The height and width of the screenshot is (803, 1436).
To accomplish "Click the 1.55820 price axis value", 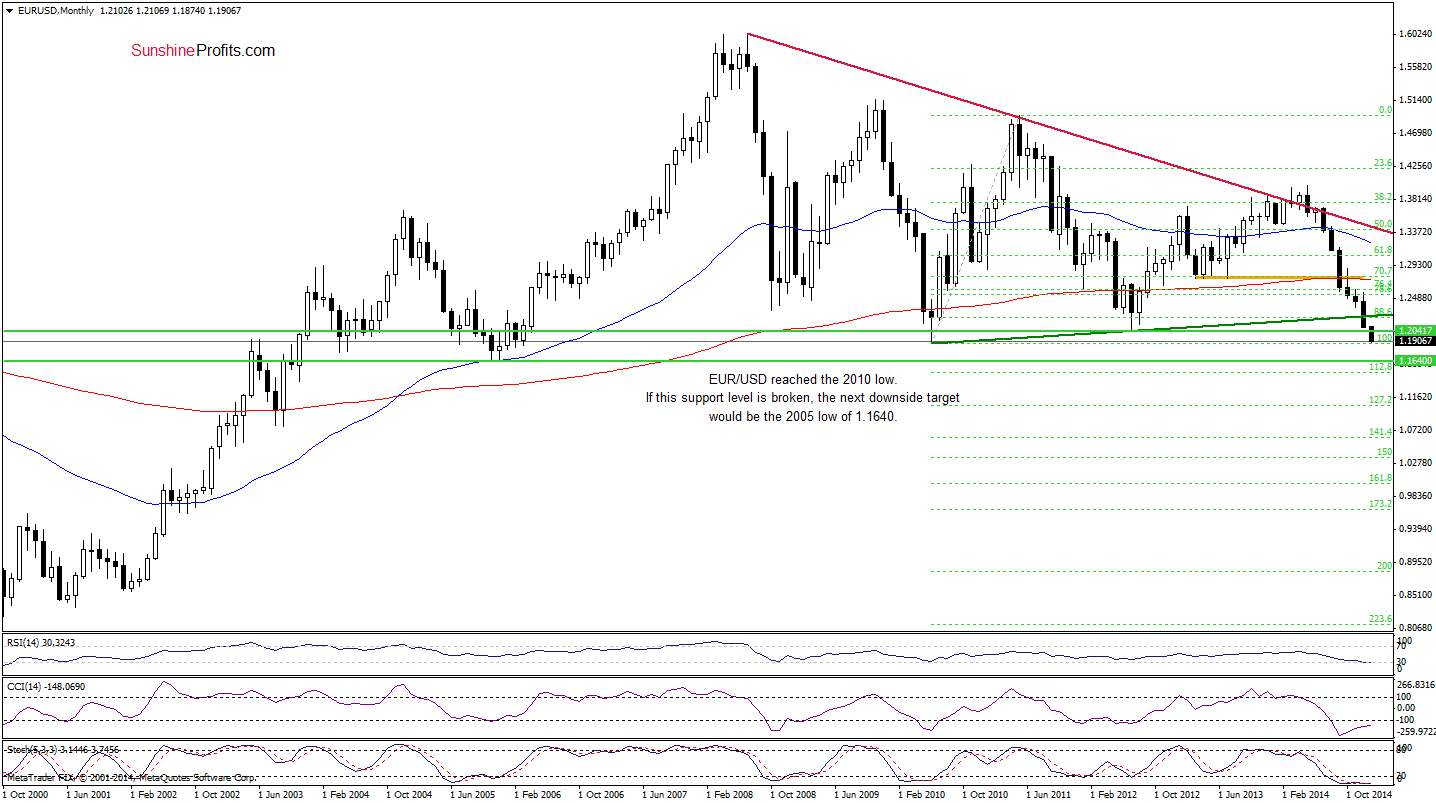I will pyautogui.click(x=1414, y=66).
